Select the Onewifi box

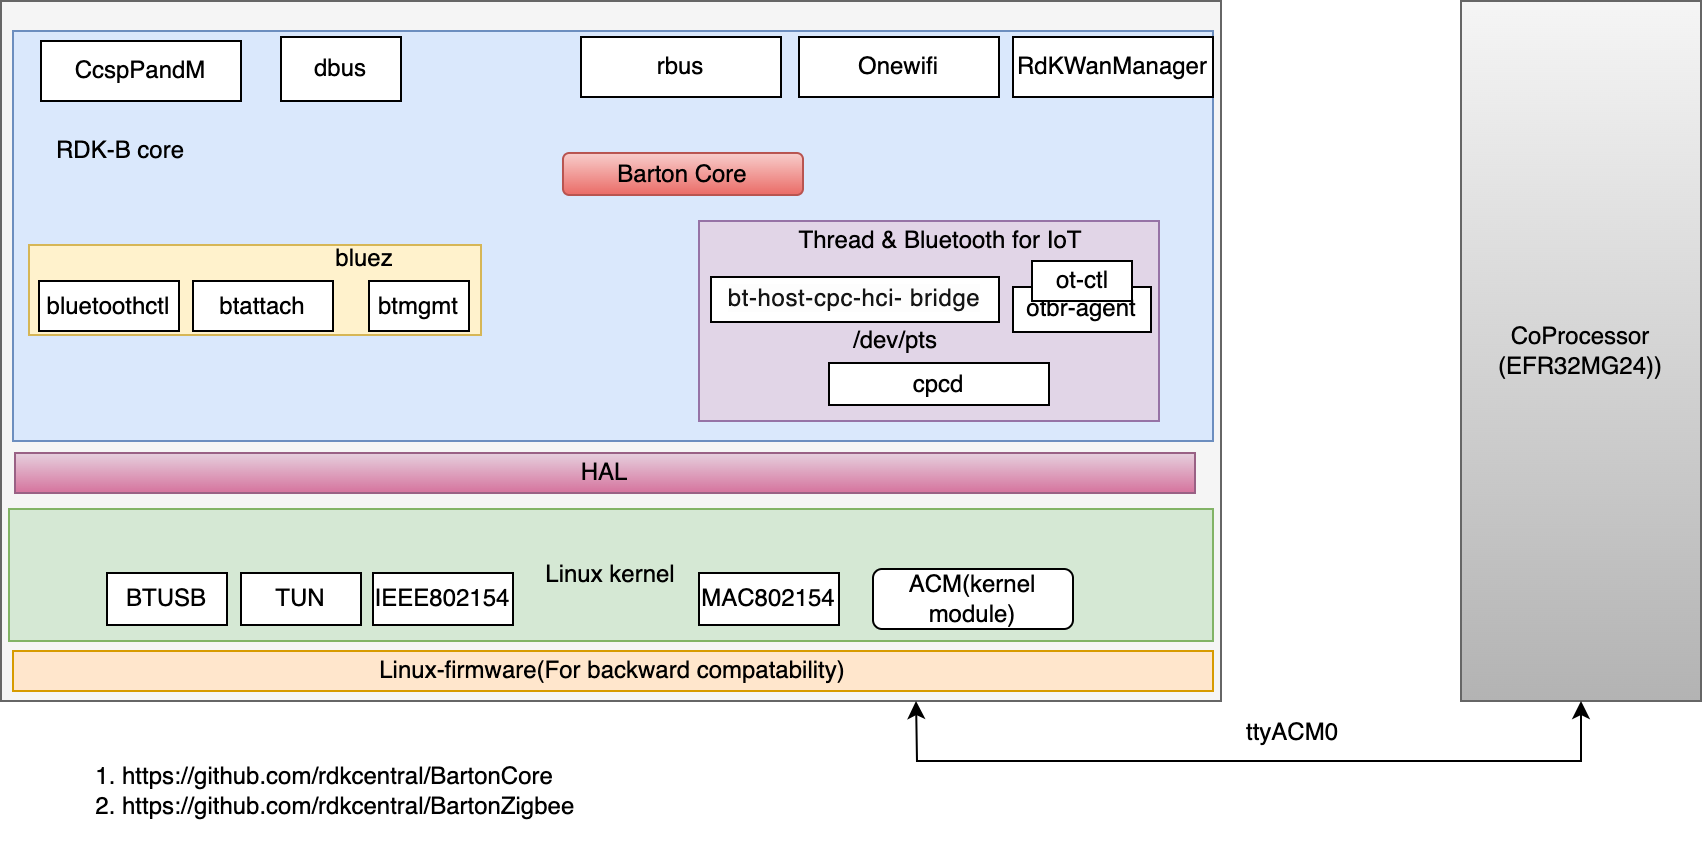pos(898,67)
